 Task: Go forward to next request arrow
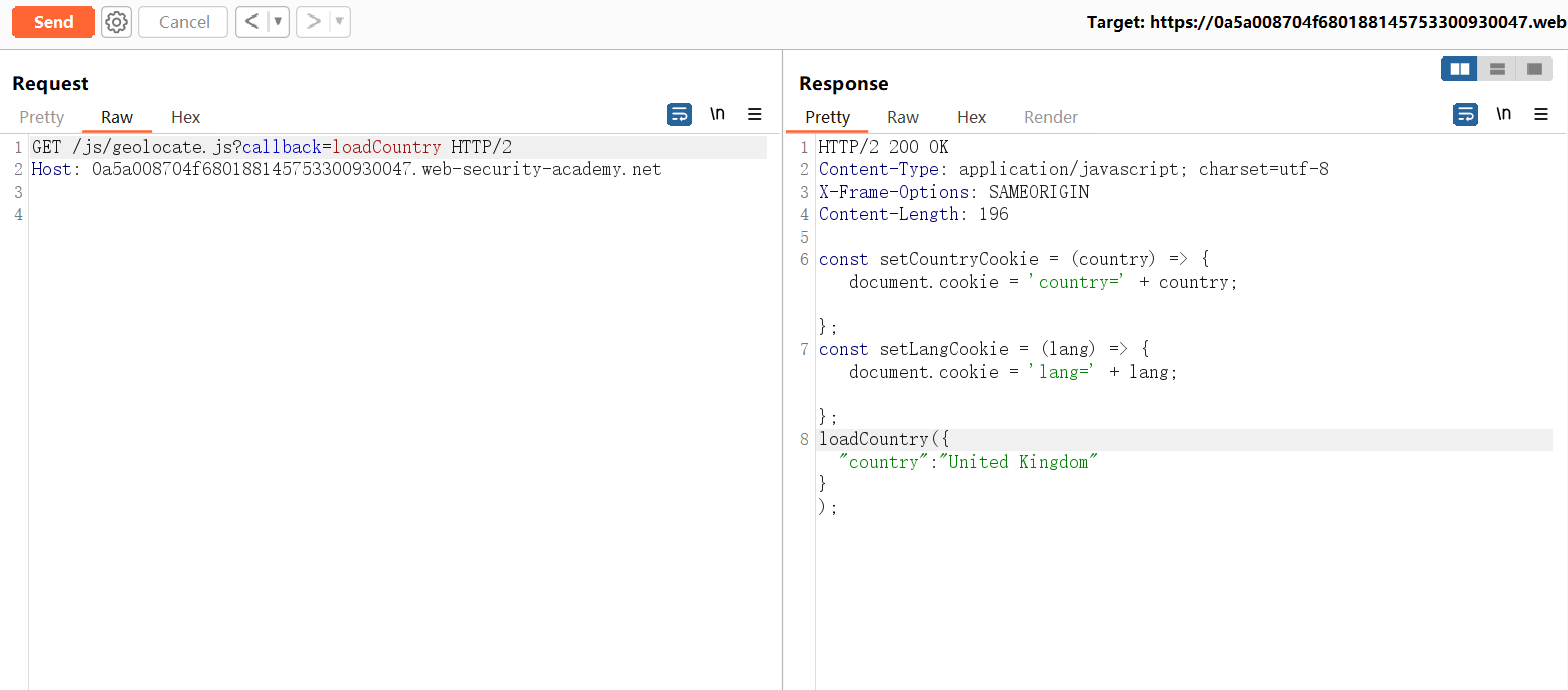pos(313,22)
